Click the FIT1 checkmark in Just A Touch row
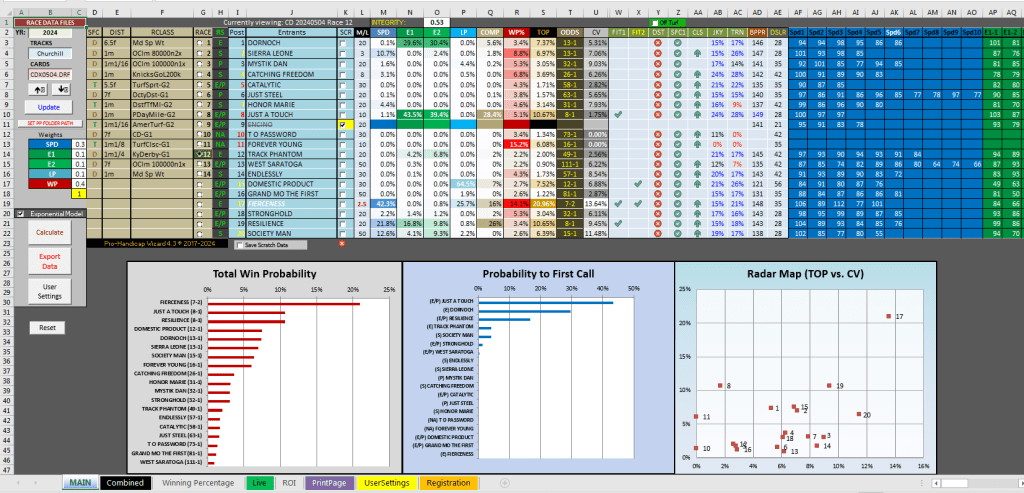Image resolution: width=1024 pixels, height=493 pixels. tap(618, 114)
